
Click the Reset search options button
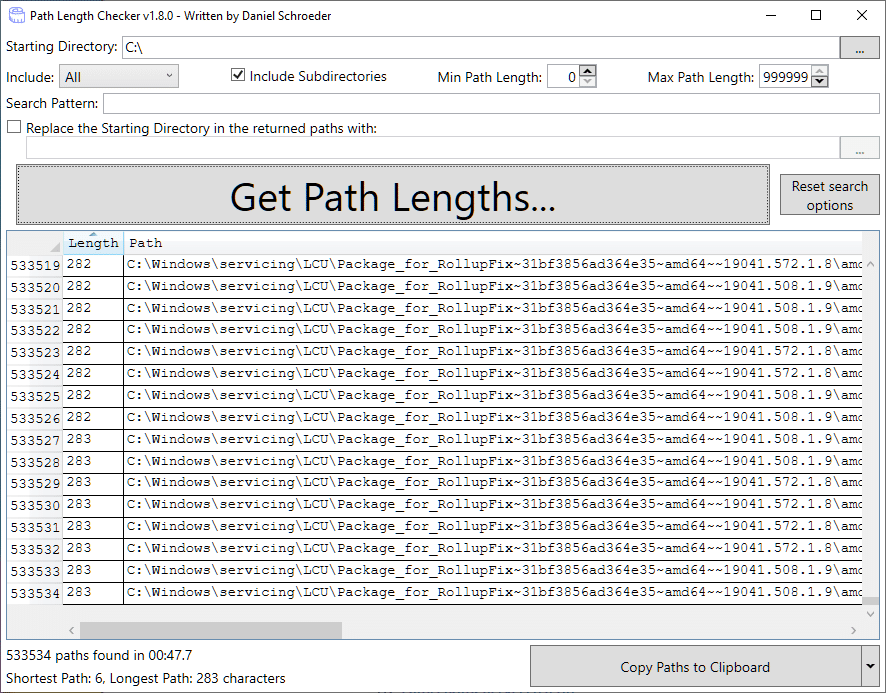pos(829,195)
